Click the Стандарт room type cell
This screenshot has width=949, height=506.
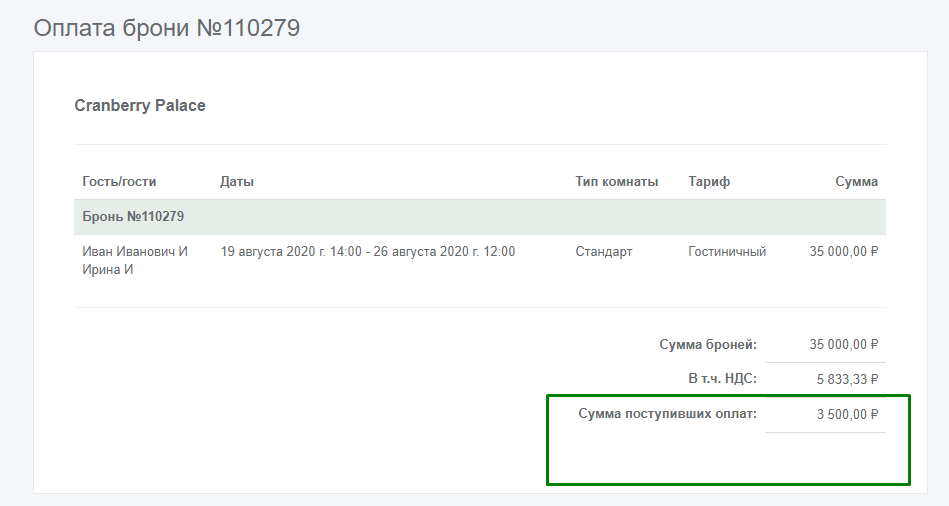pyautogui.click(x=604, y=252)
